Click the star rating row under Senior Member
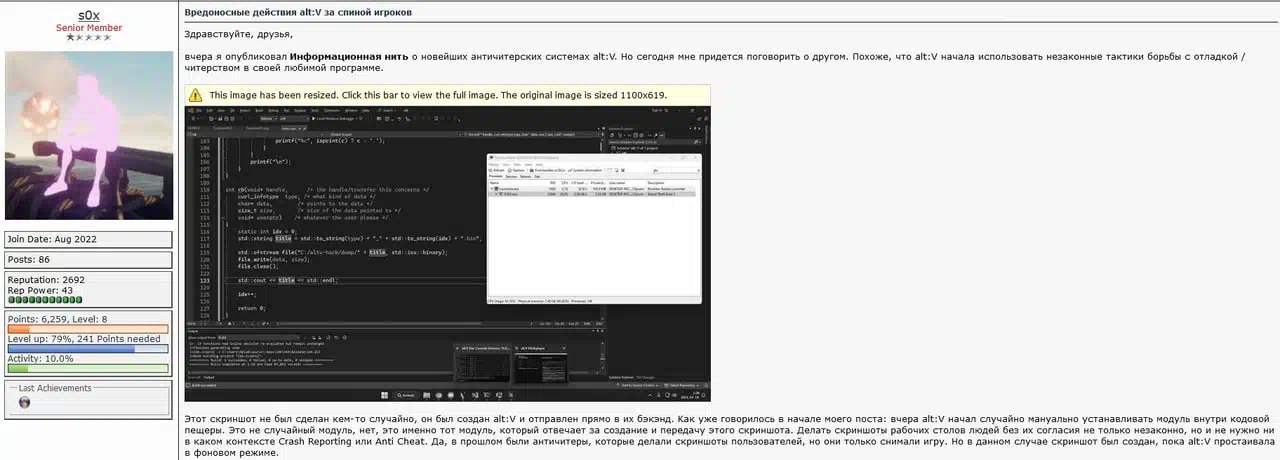The image size is (1280, 460). (89, 38)
